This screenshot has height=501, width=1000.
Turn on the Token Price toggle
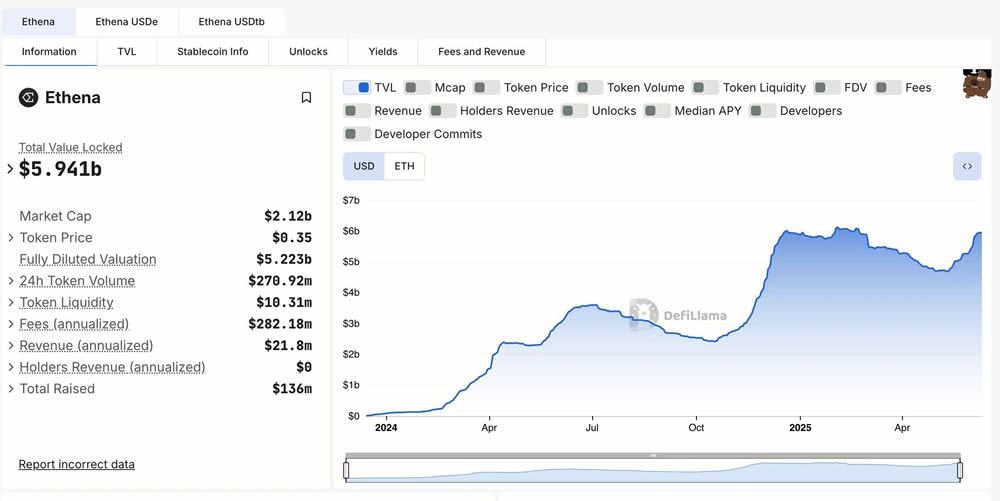(x=487, y=88)
